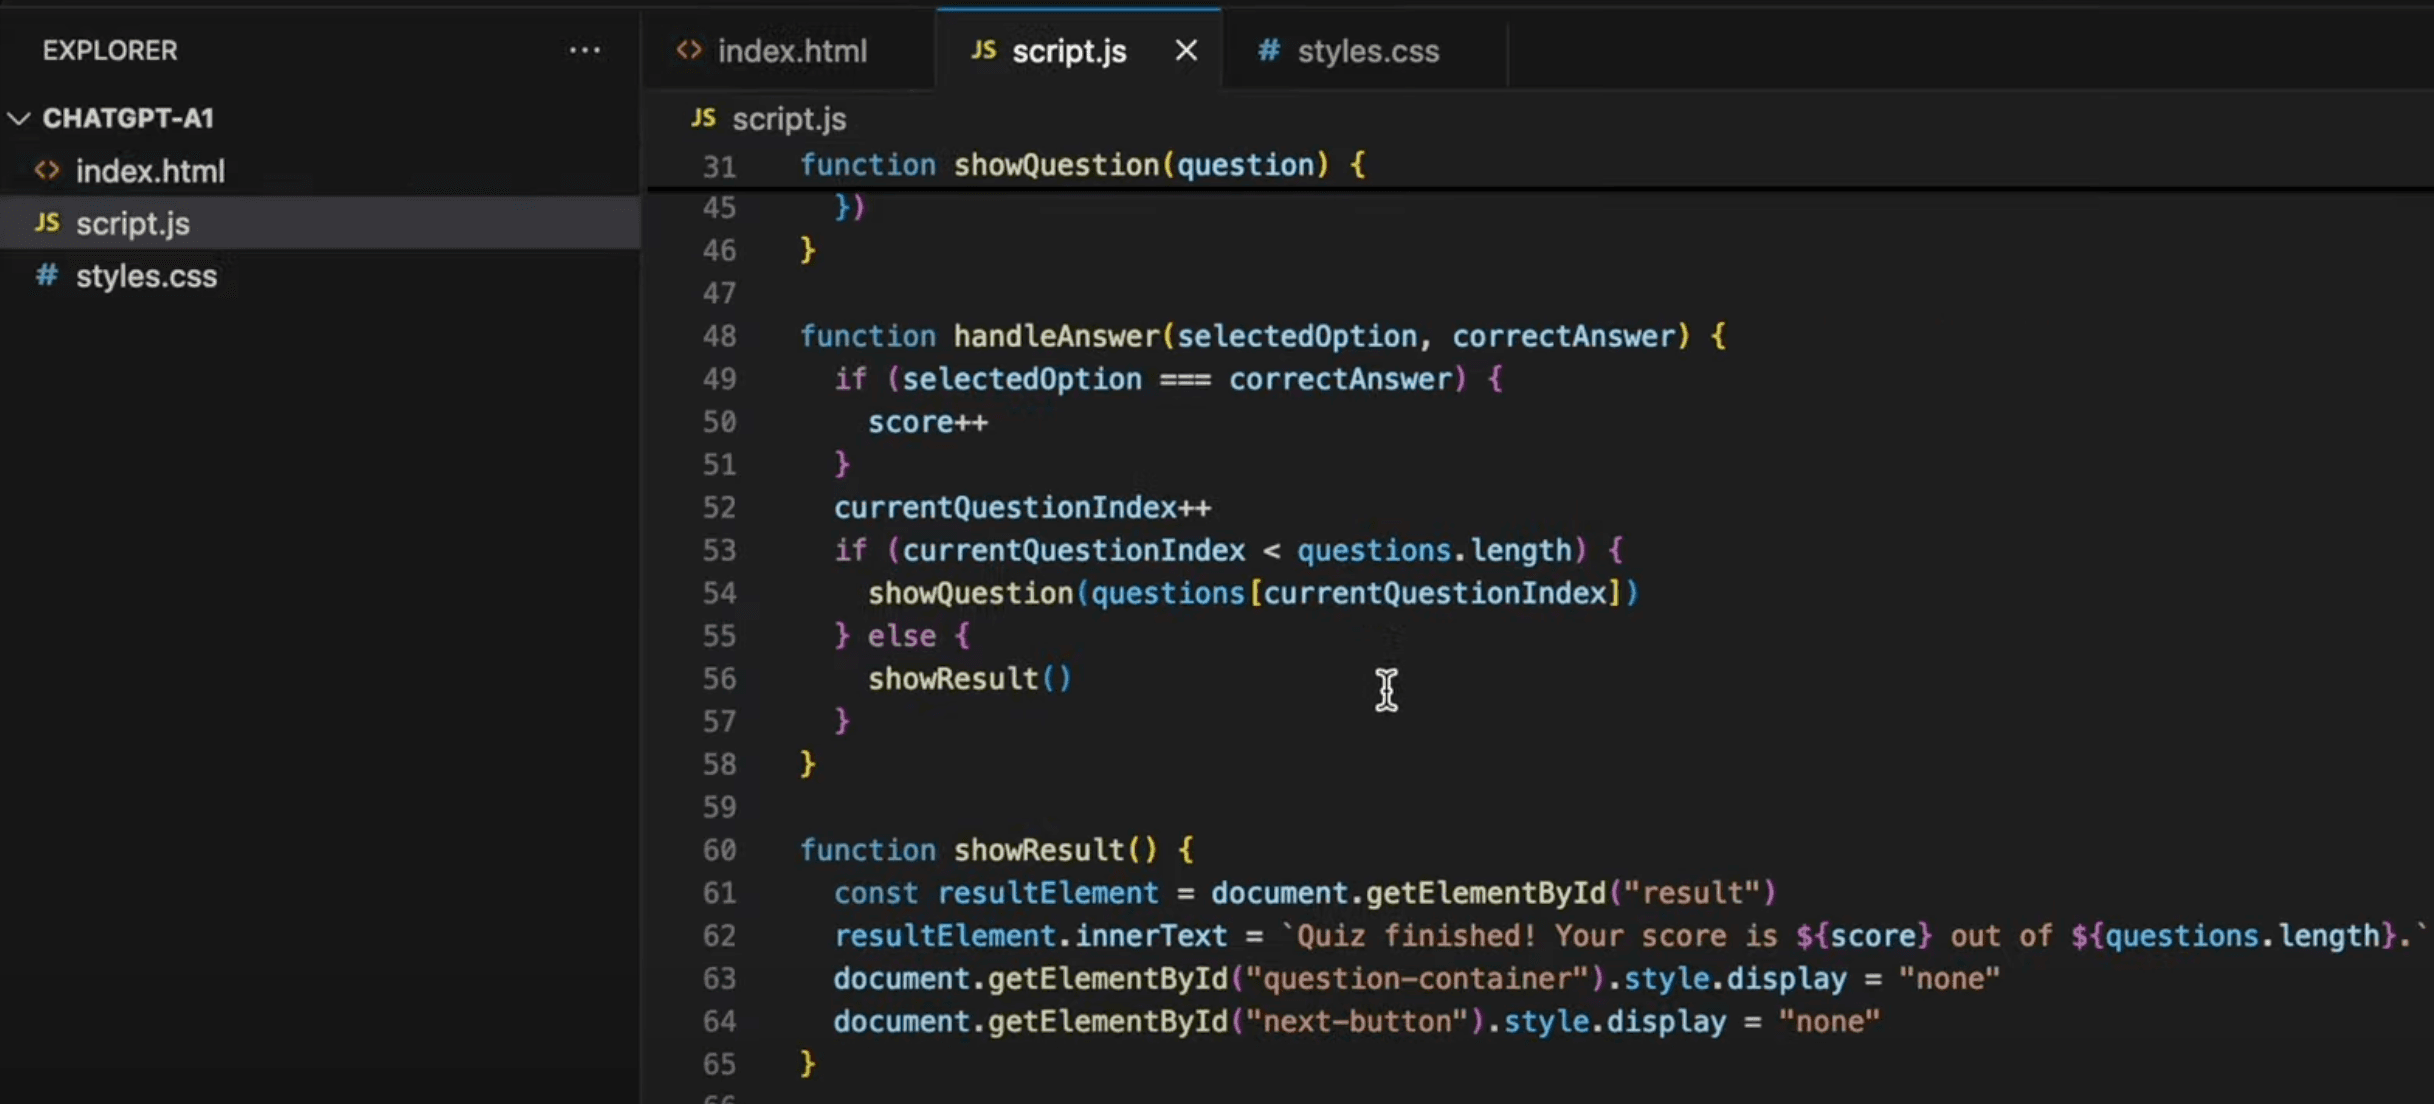Expand the CHATGPT-A1 project chevron
The width and height of the screenshot is (2434, 1104).
click(x=18, y=117)
